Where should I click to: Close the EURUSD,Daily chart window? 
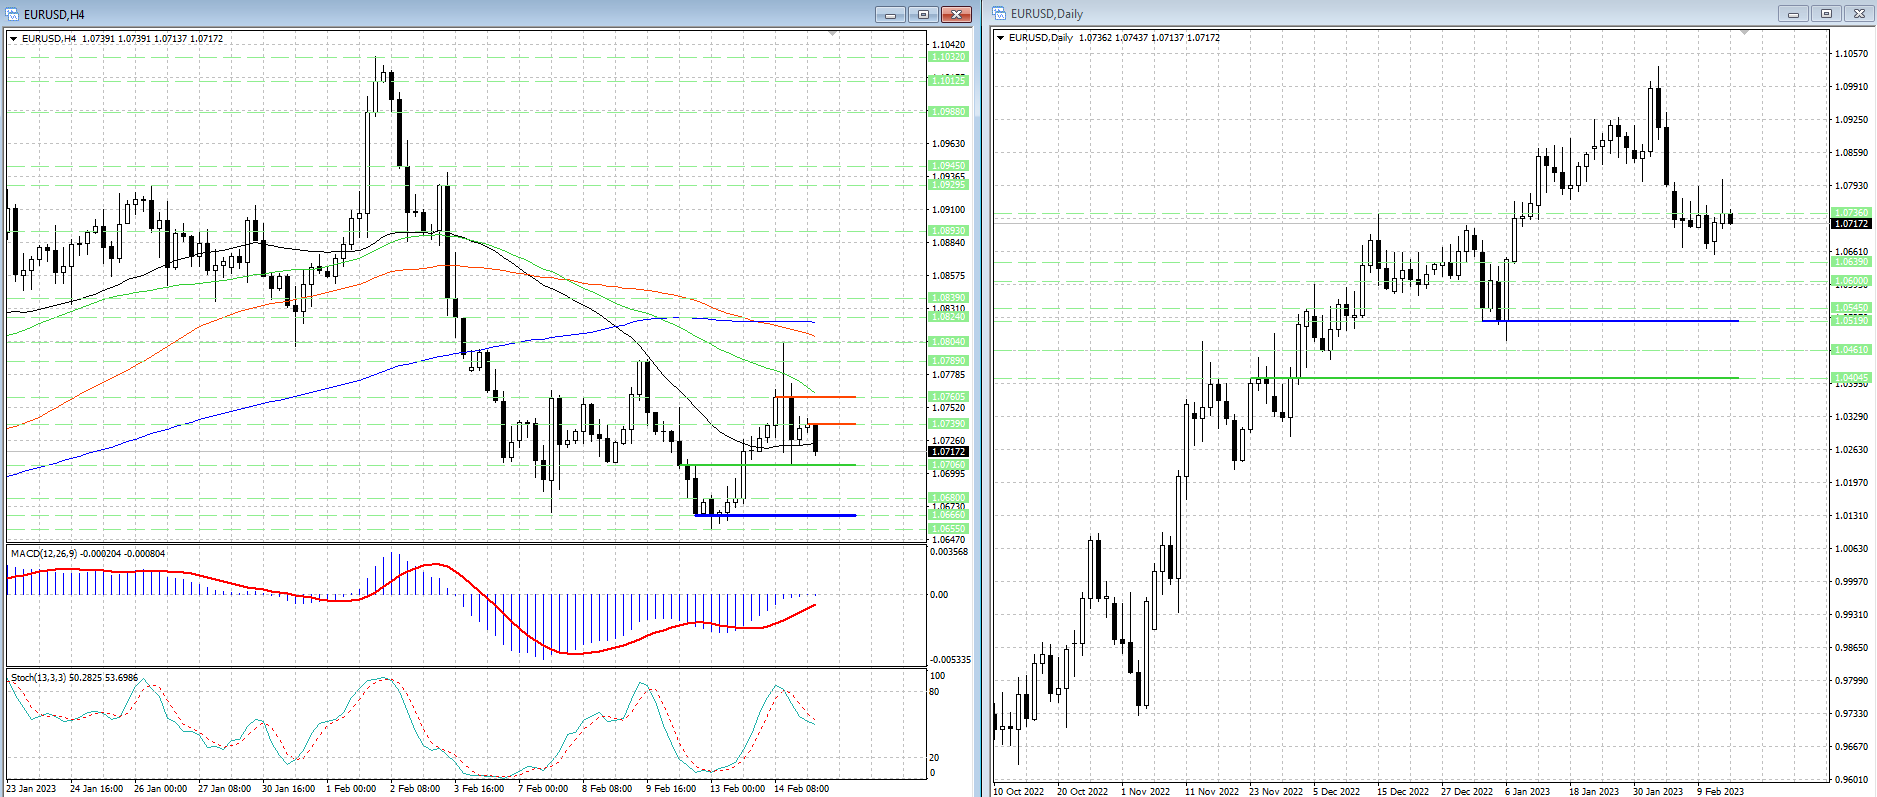click(1859, 14)
